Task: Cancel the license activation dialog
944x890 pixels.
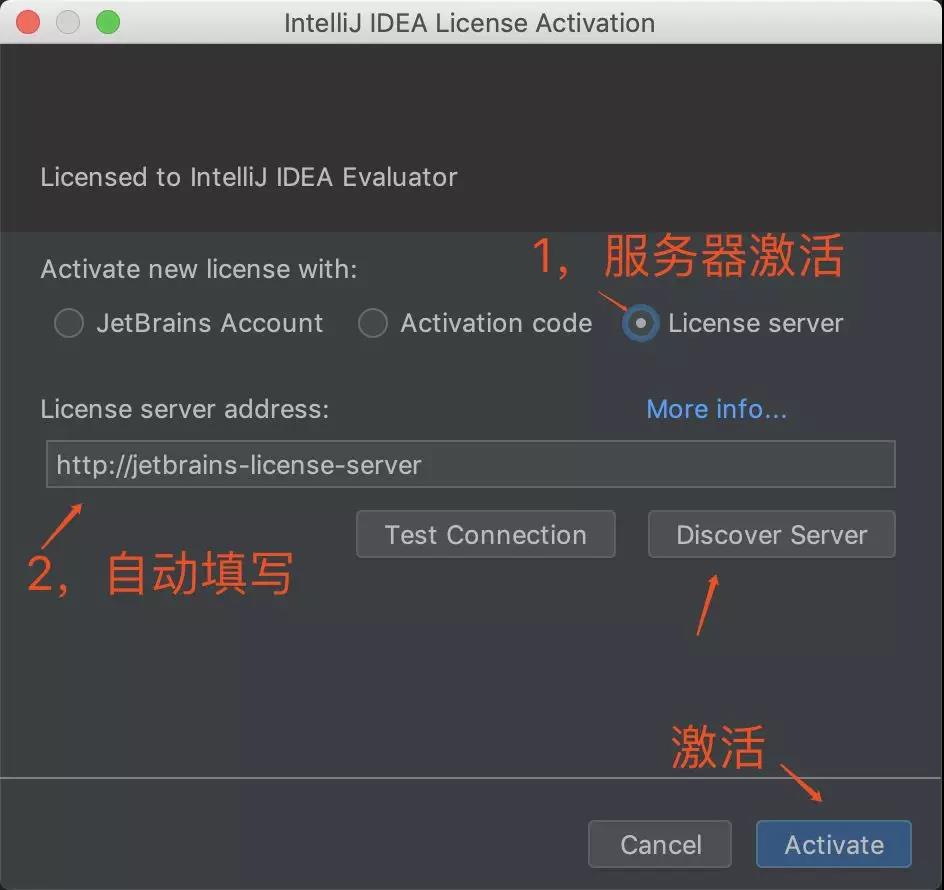Action: 660,844
